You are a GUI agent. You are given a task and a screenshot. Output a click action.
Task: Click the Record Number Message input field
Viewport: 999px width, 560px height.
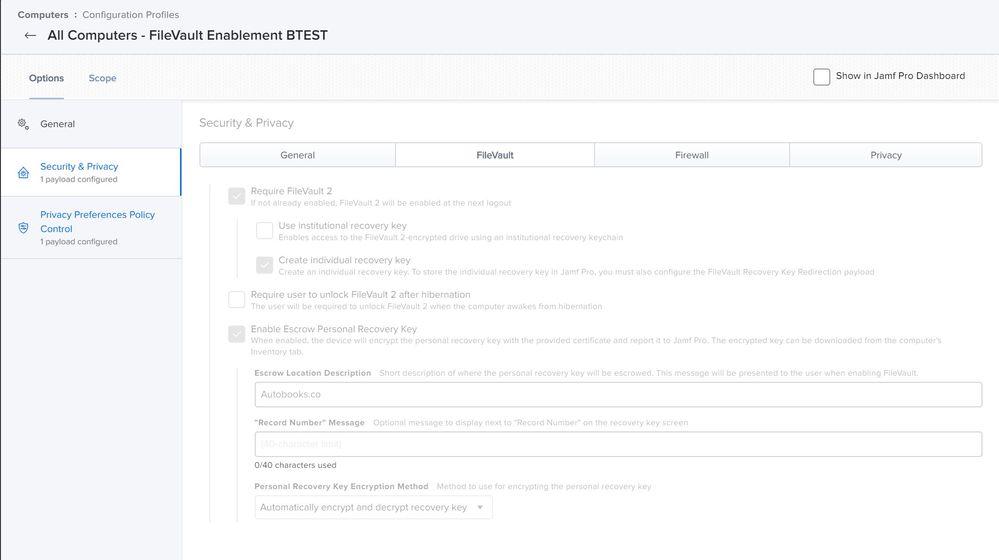point(618,444)
